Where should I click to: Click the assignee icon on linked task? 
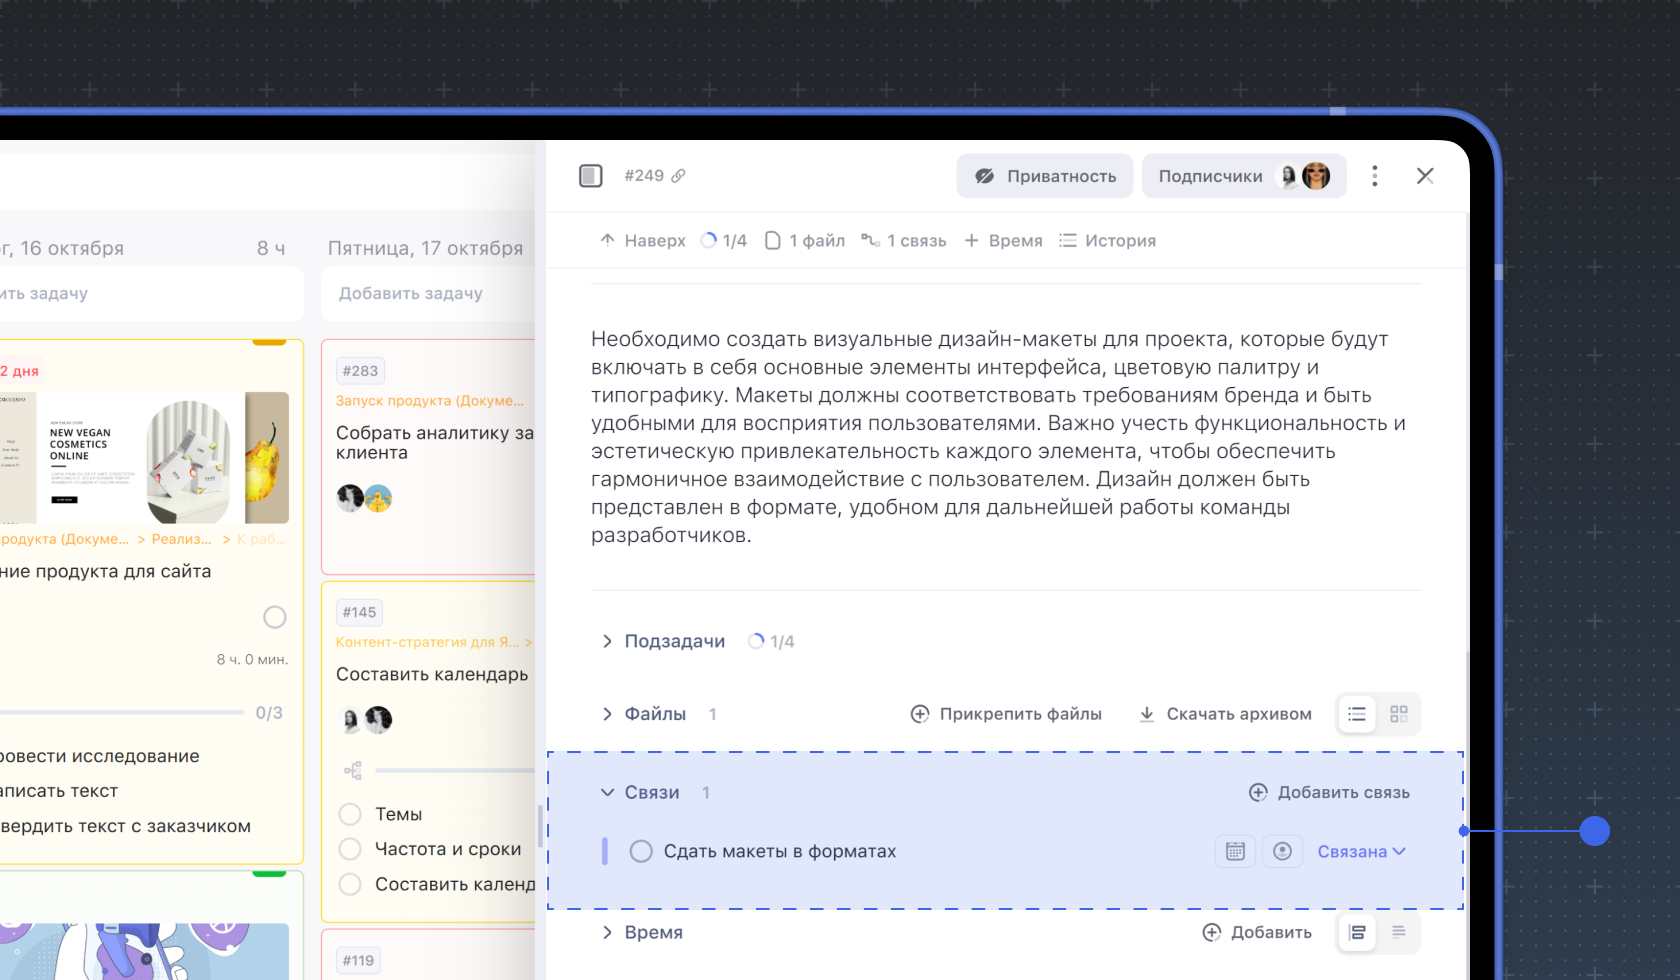[x=1282, y=851]
